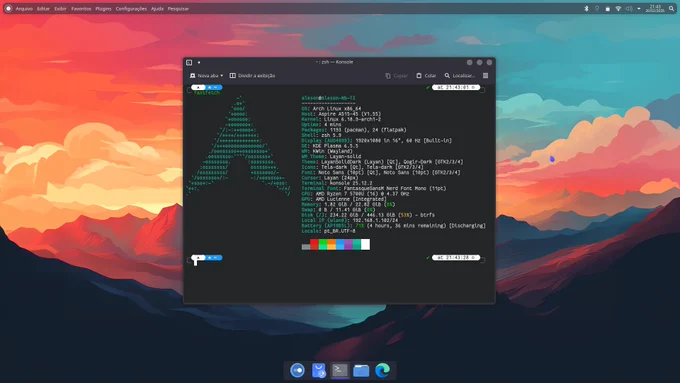Open the Discover software store dock icon
680x383 pixels.
coord(319,370)
